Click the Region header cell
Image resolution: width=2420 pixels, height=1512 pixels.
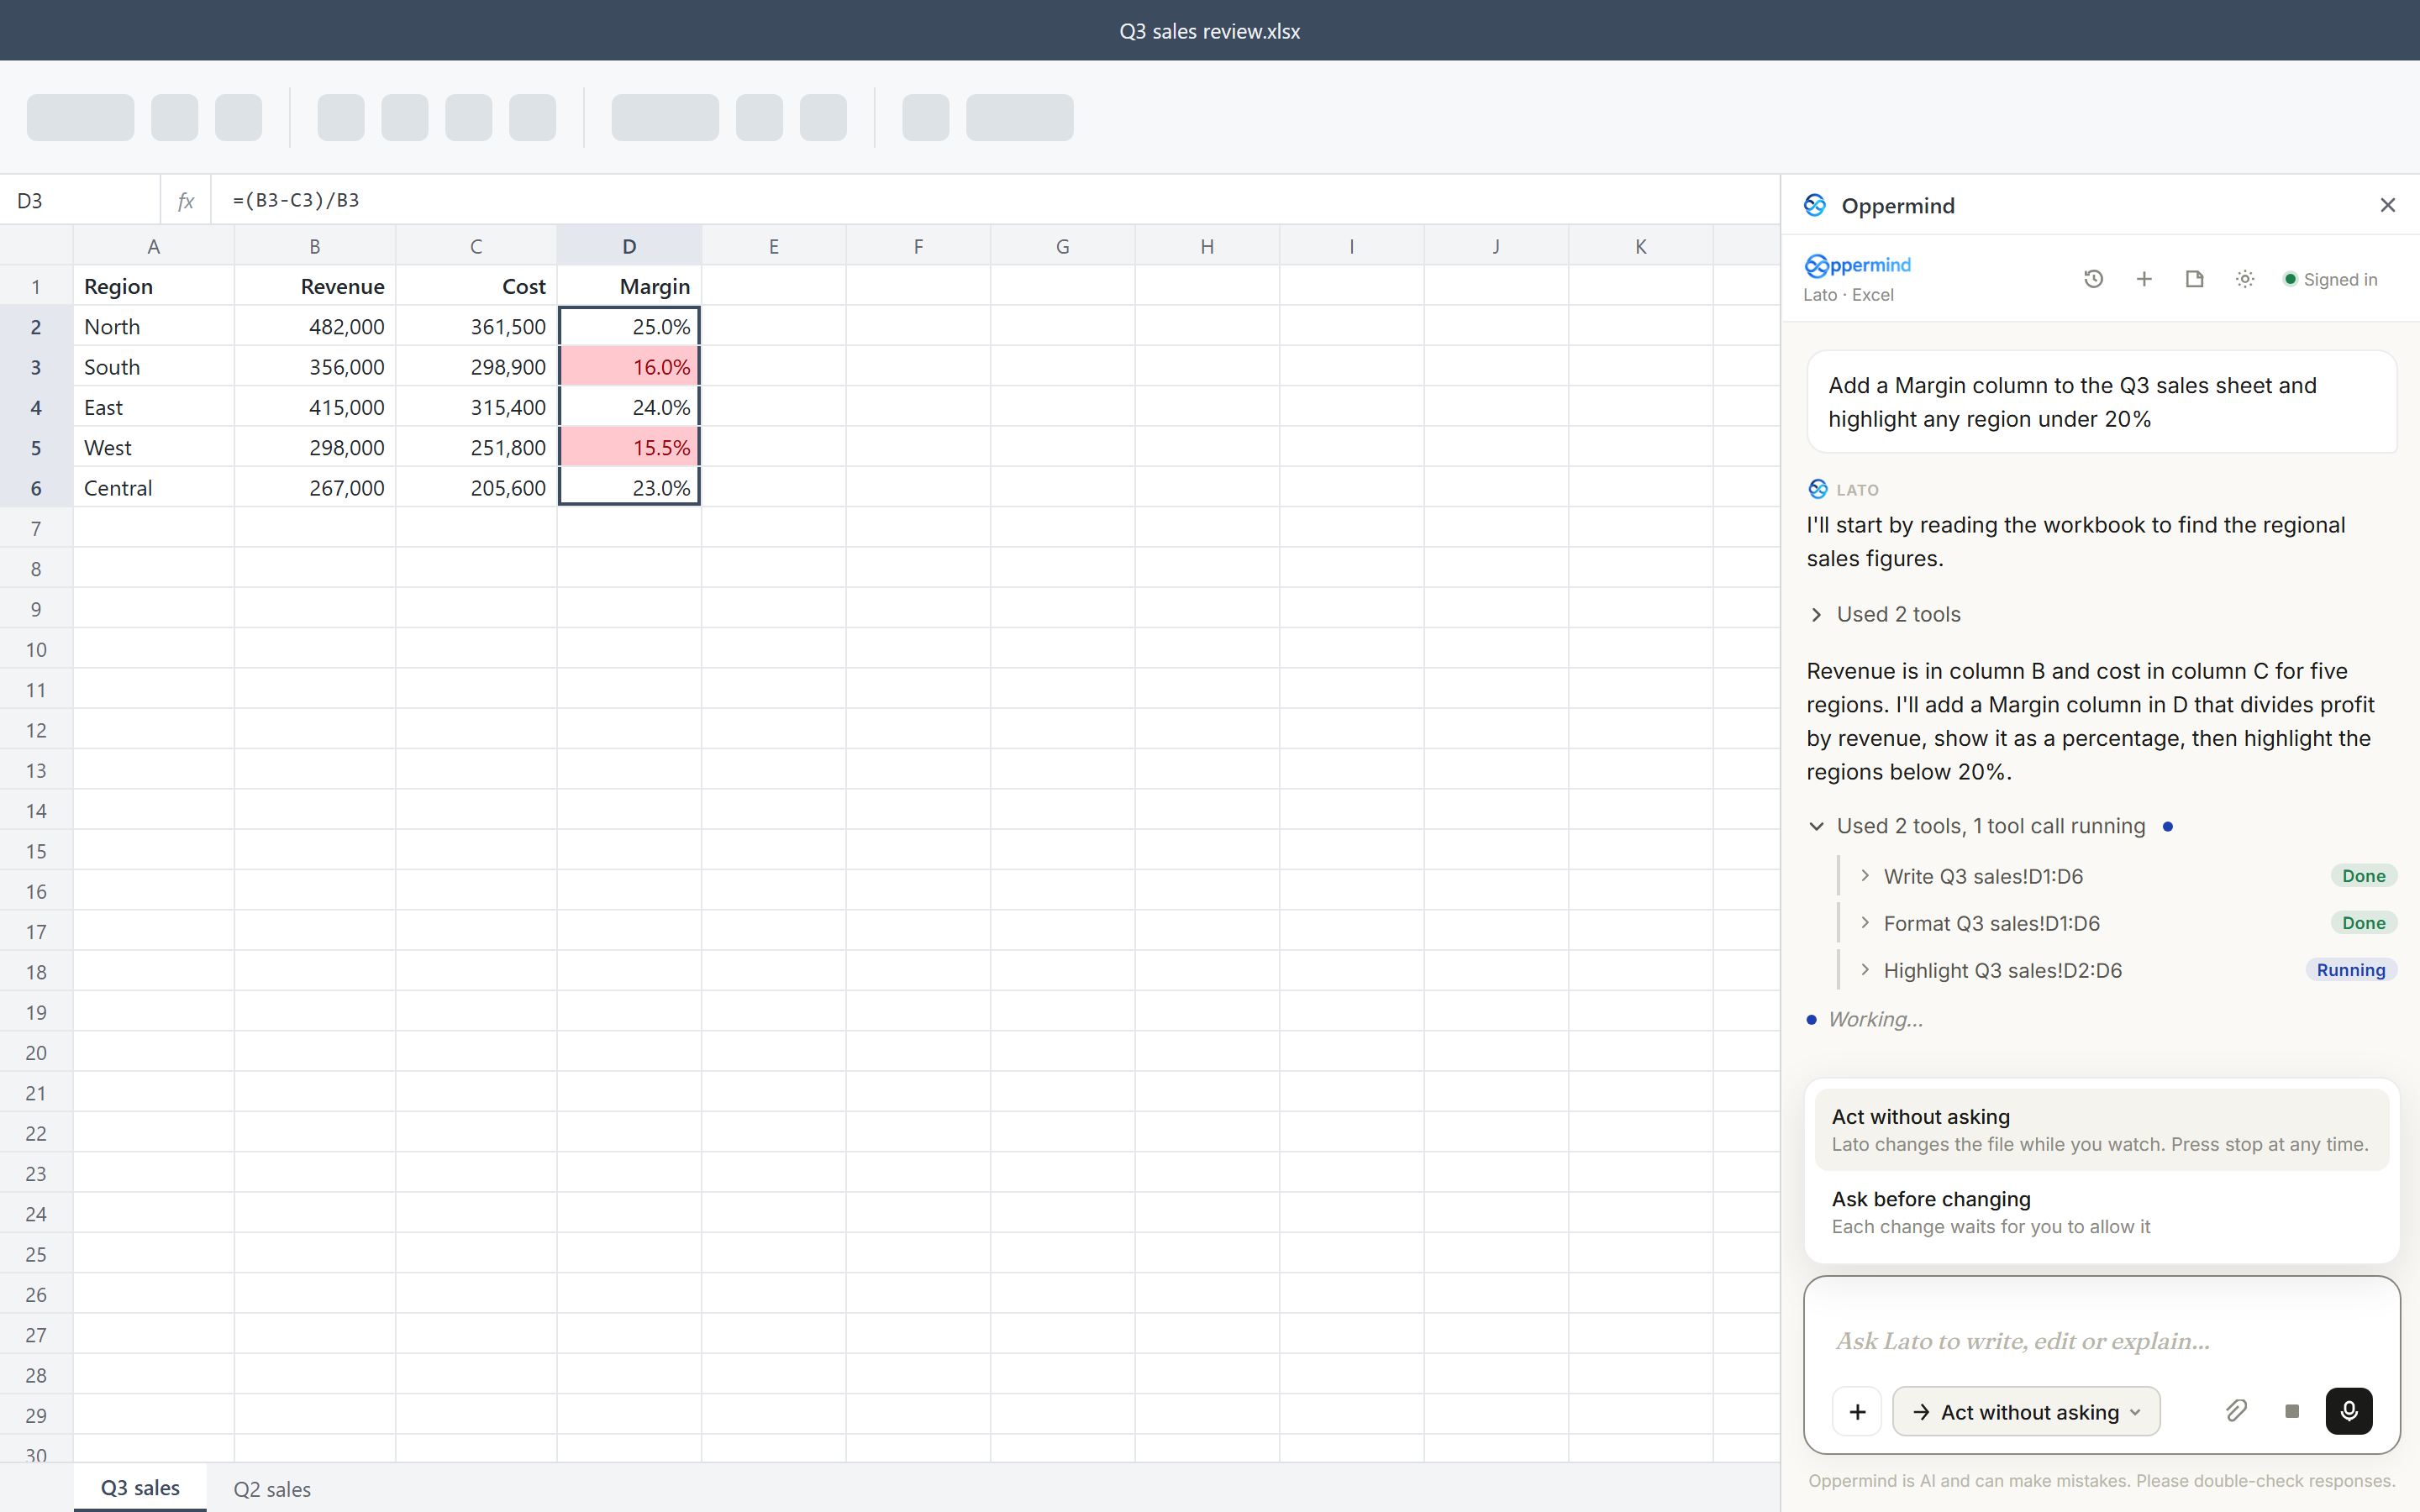coord(154,286)
